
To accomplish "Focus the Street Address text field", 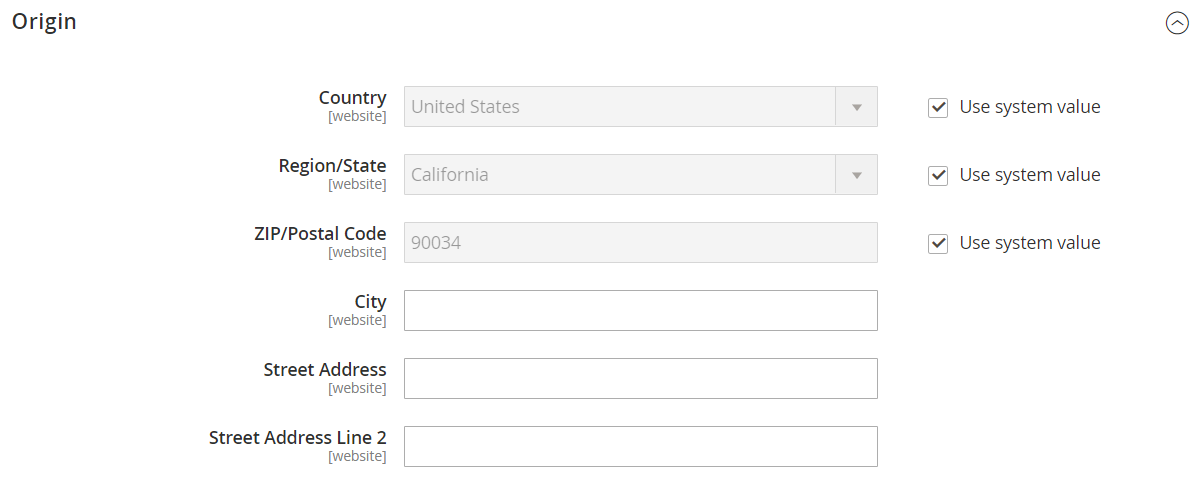I will tap(641, 378).
